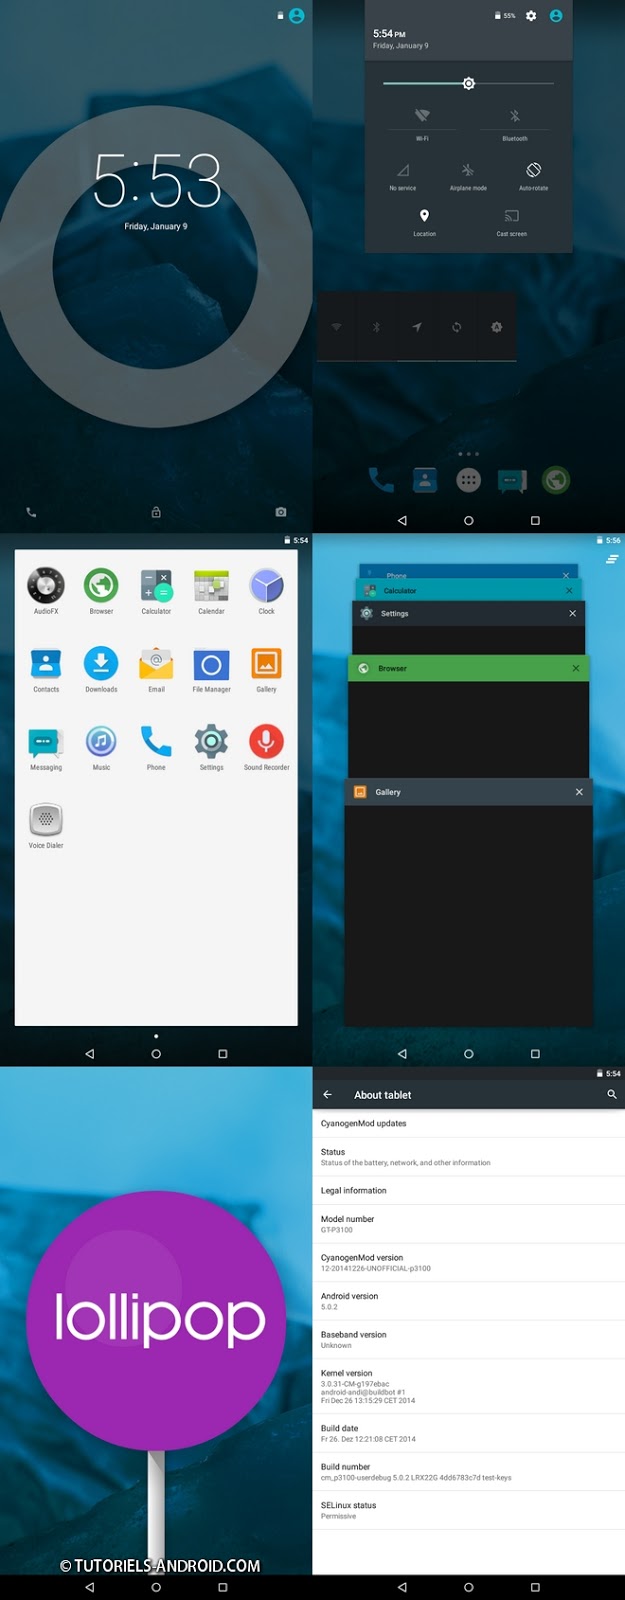The width and height of the screenshot is (625, 1600).
Task: Open the Calculator app icon in the drawer
Action: [156, 586]
